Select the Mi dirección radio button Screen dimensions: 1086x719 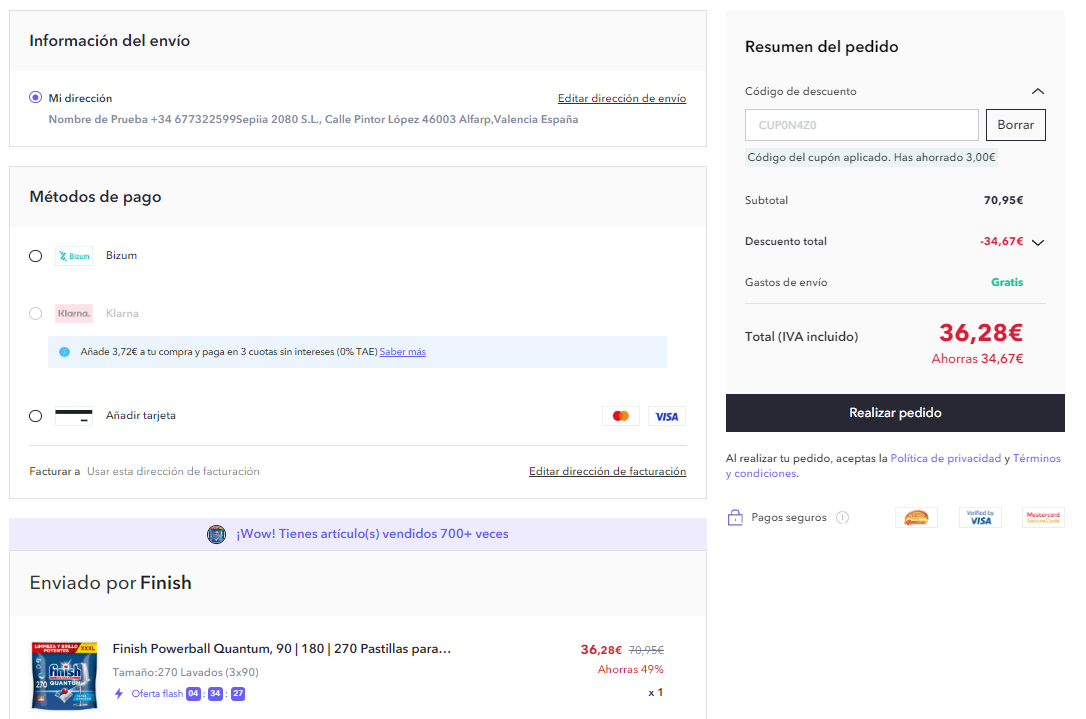tap(35, 98)
